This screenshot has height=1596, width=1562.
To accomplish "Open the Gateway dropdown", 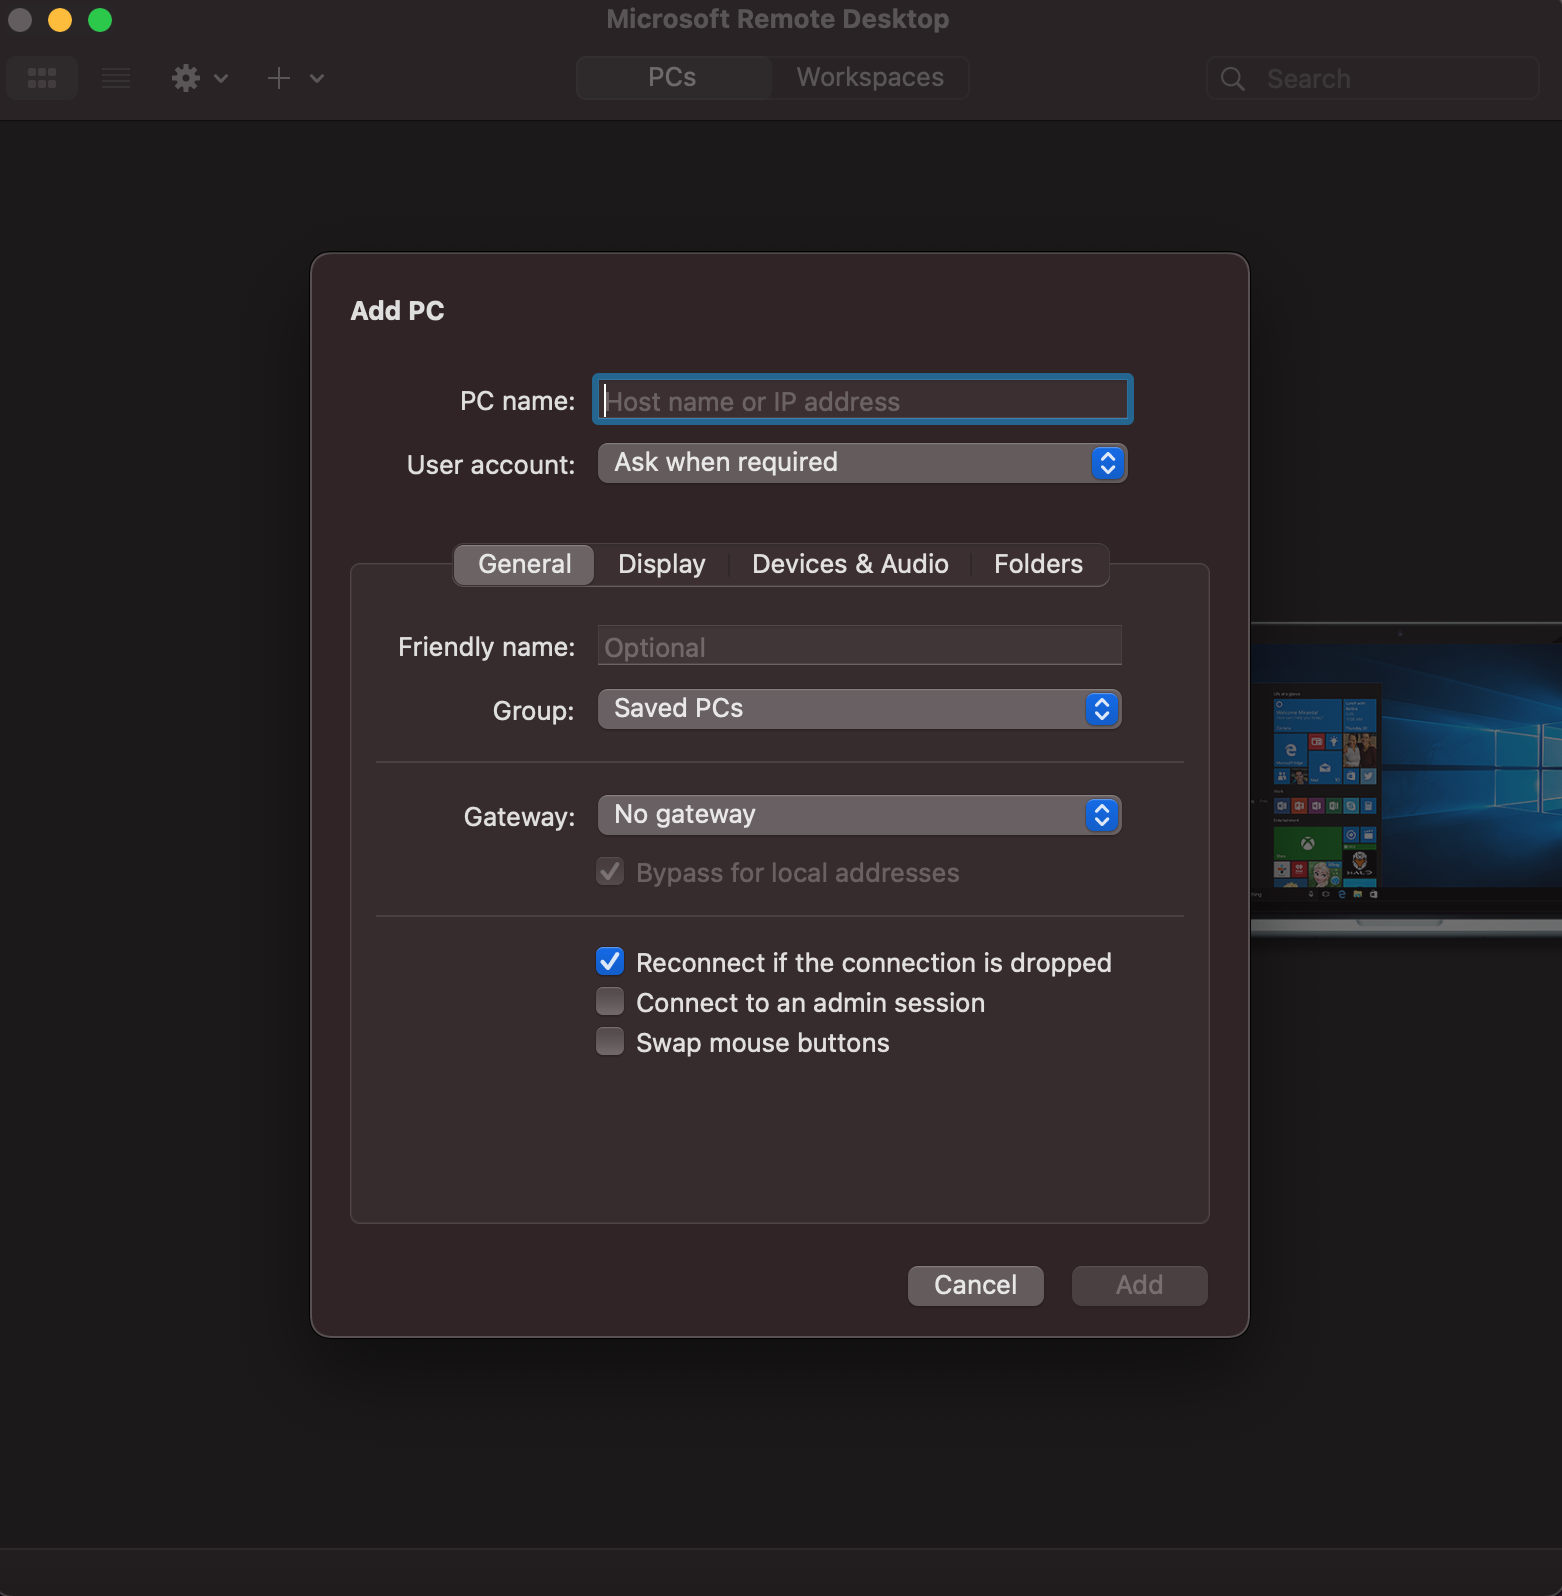I will tap(859, 815).
